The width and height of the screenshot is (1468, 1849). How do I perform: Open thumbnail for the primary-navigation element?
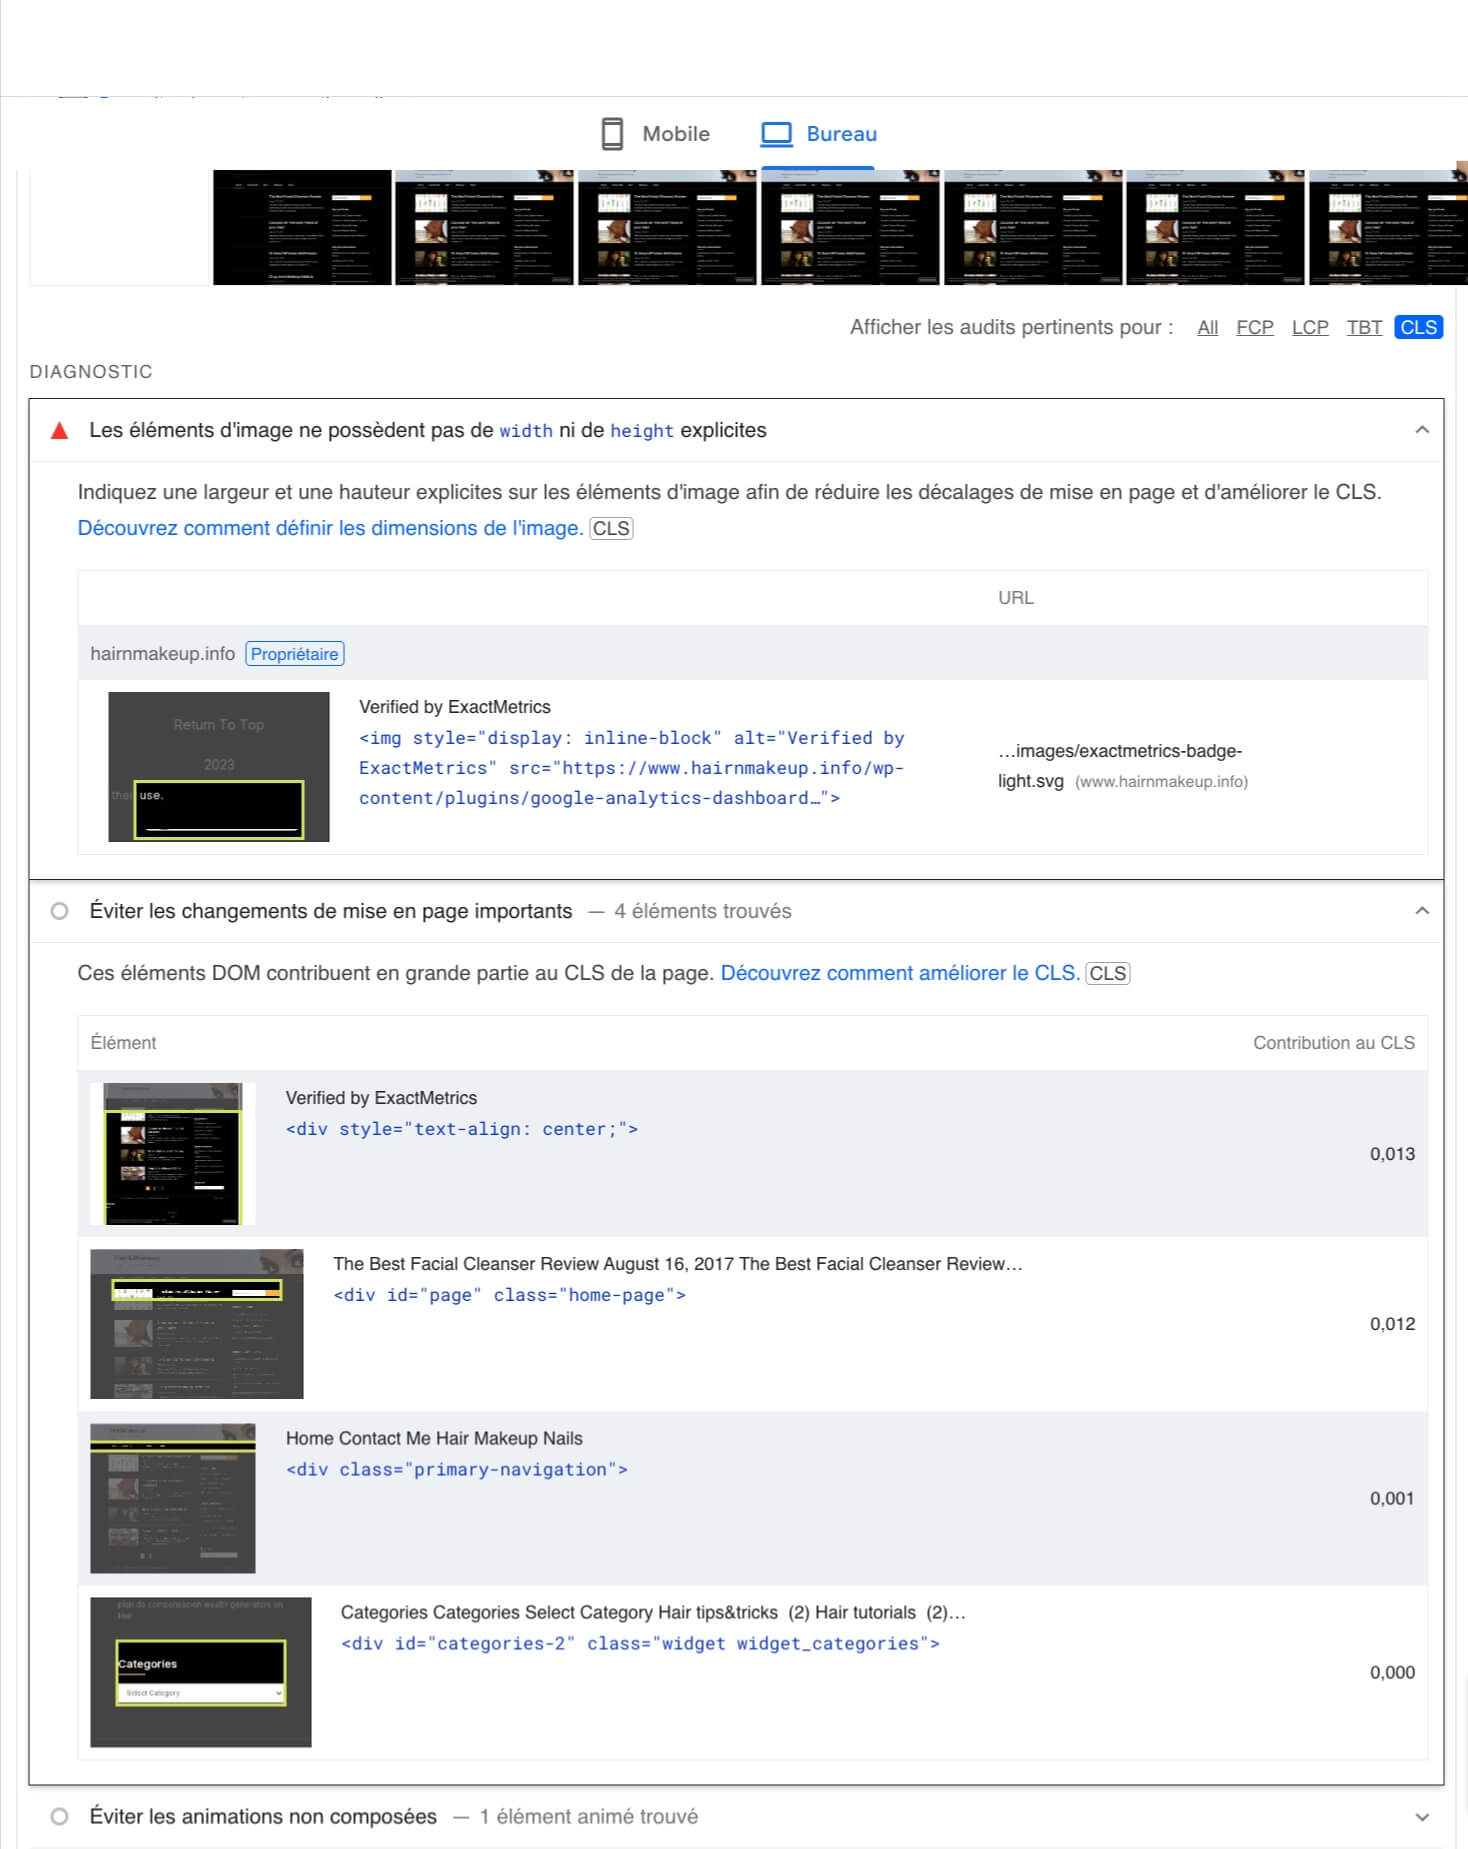tap(173, 1498)
